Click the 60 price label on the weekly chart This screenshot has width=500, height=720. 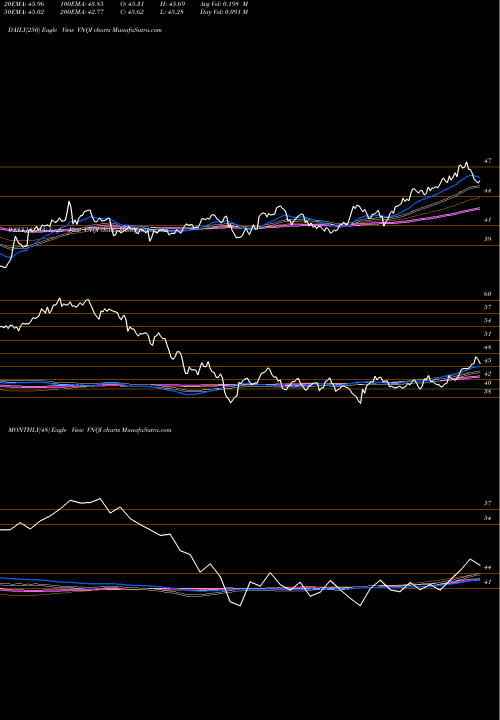click(488, 294)
